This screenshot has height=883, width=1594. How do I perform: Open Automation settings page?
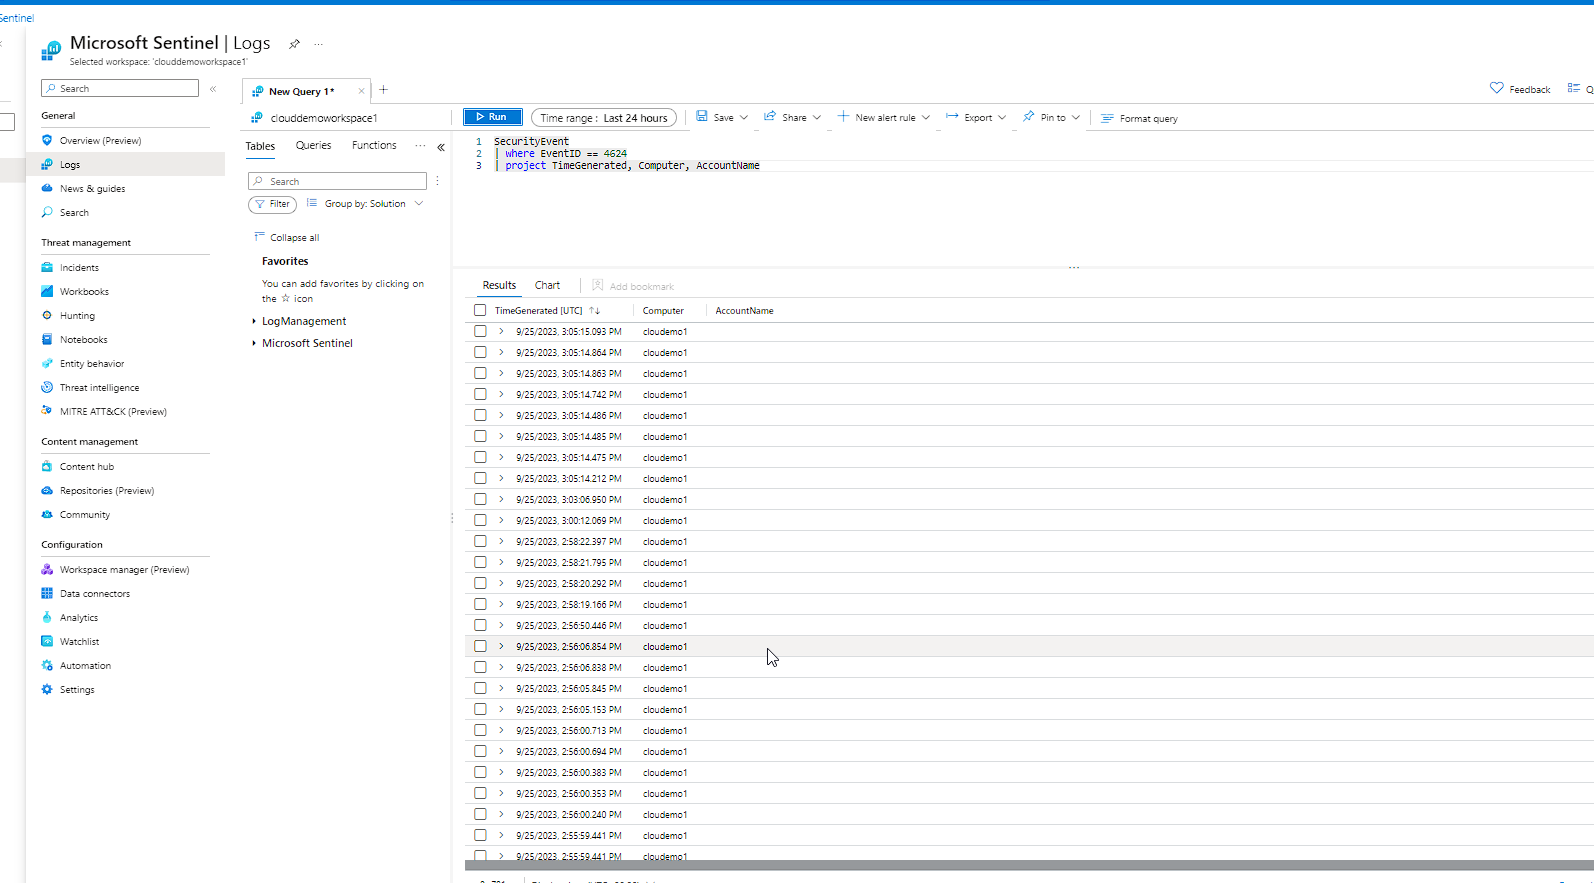(x=85, y=666)
